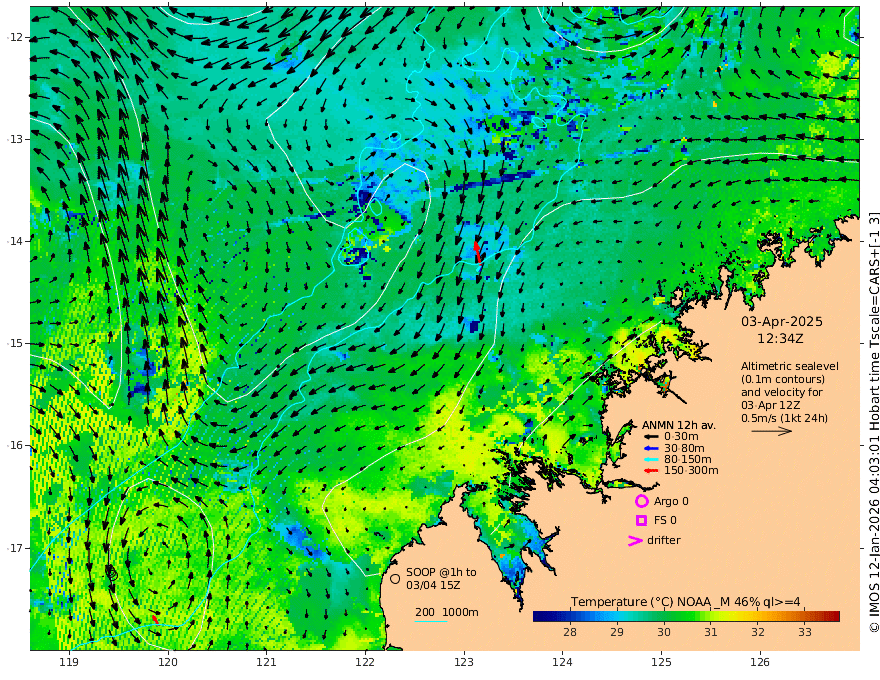Click the '03/04 15Z' label

coord(433,585)
